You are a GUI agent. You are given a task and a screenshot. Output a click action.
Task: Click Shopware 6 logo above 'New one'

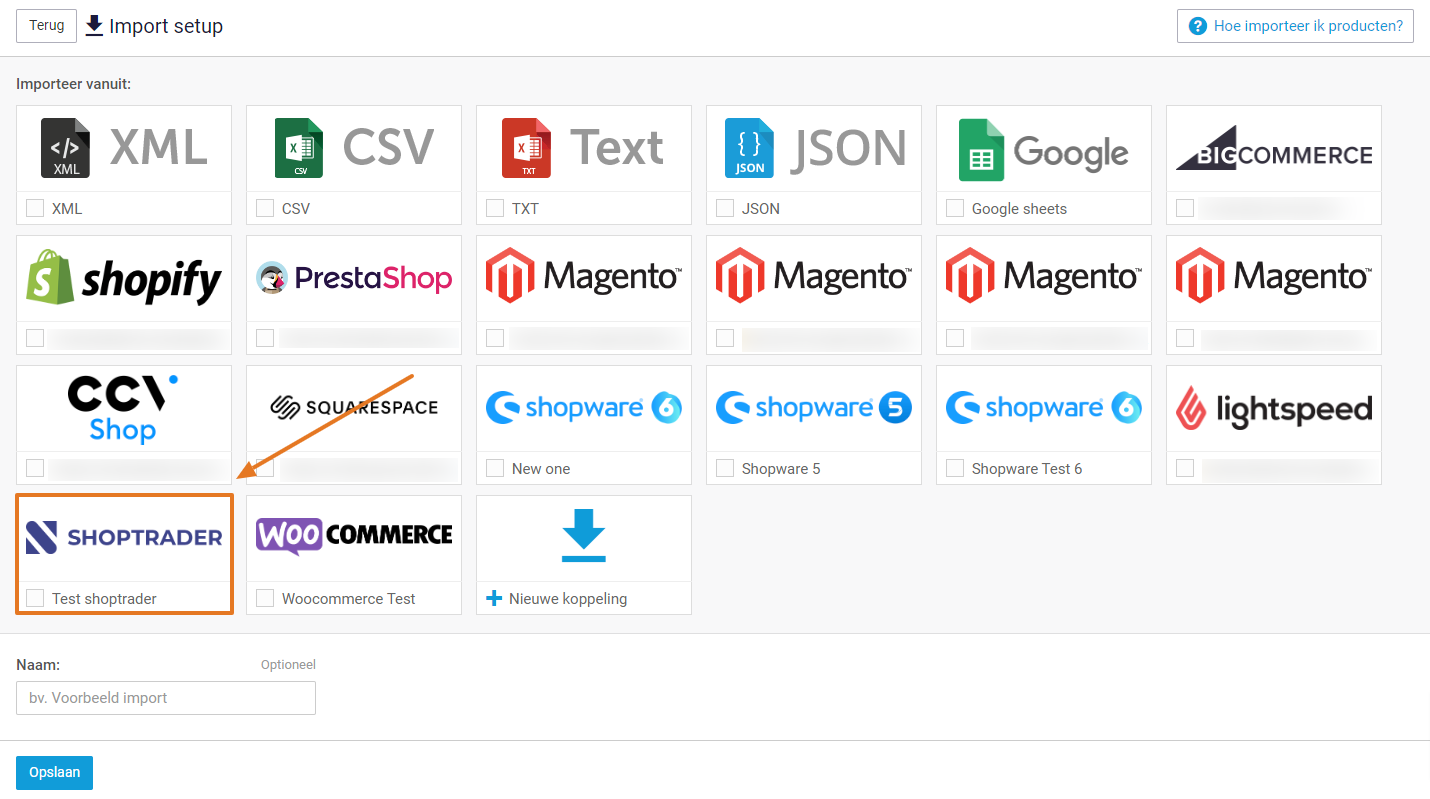click(584, 408)
